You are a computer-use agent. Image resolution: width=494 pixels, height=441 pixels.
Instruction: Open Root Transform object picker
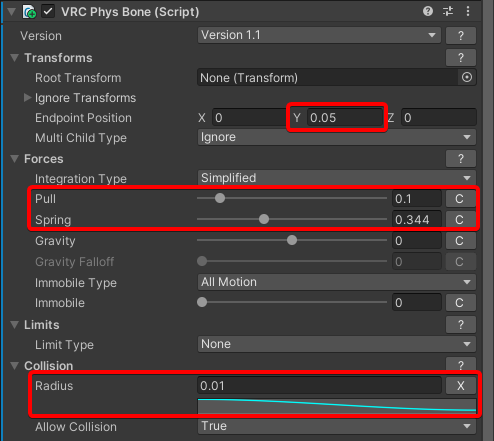pyautogui.click(x=467, y=77)
